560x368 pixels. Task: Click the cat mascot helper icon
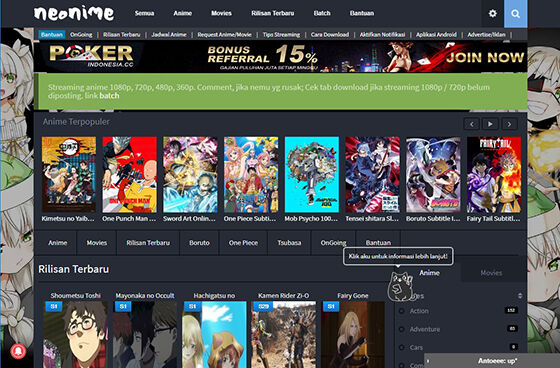pyautogui.click(x=400, y=286)
